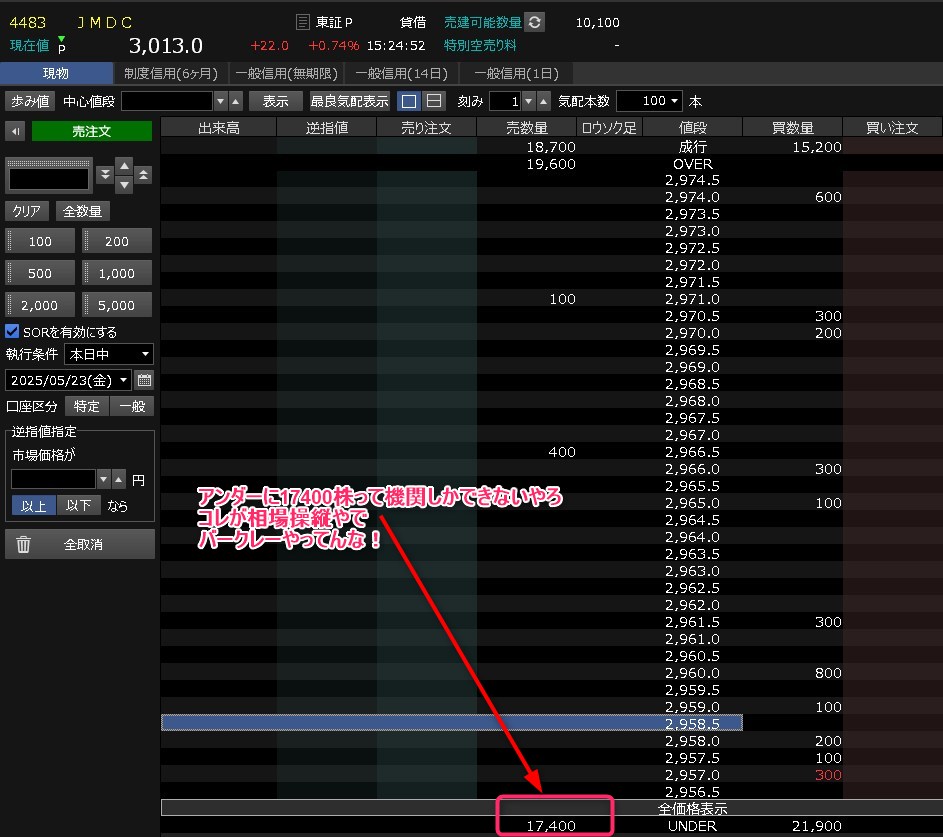This screenshot has height=837, width=943.
Task: Increase 刻み with the up arrow
Action: click(x=544, y=101)
